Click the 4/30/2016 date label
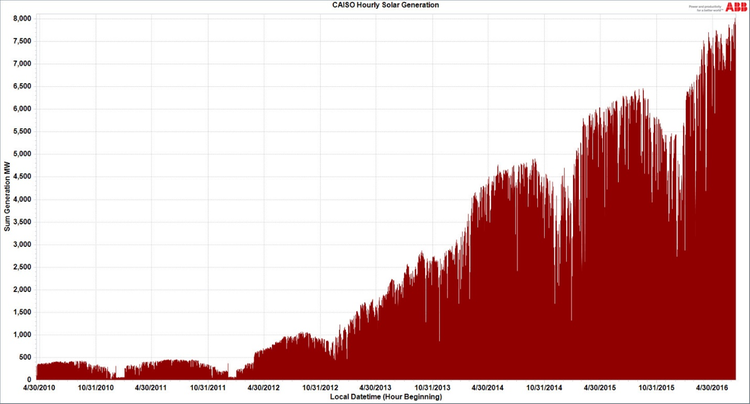 point(712,388)
